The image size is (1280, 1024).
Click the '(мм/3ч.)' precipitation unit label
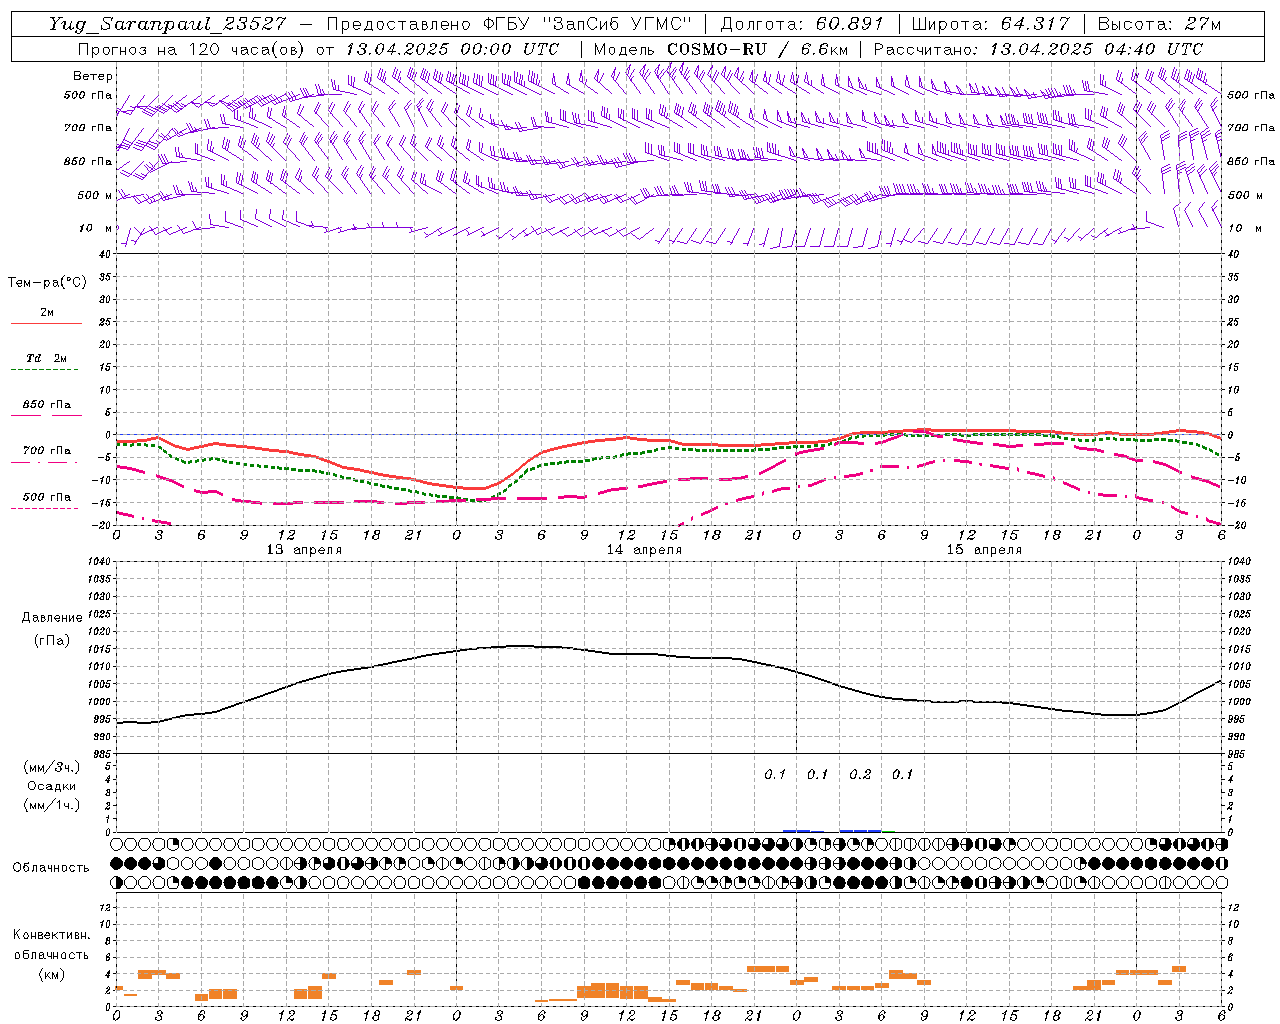pos(51,768)
